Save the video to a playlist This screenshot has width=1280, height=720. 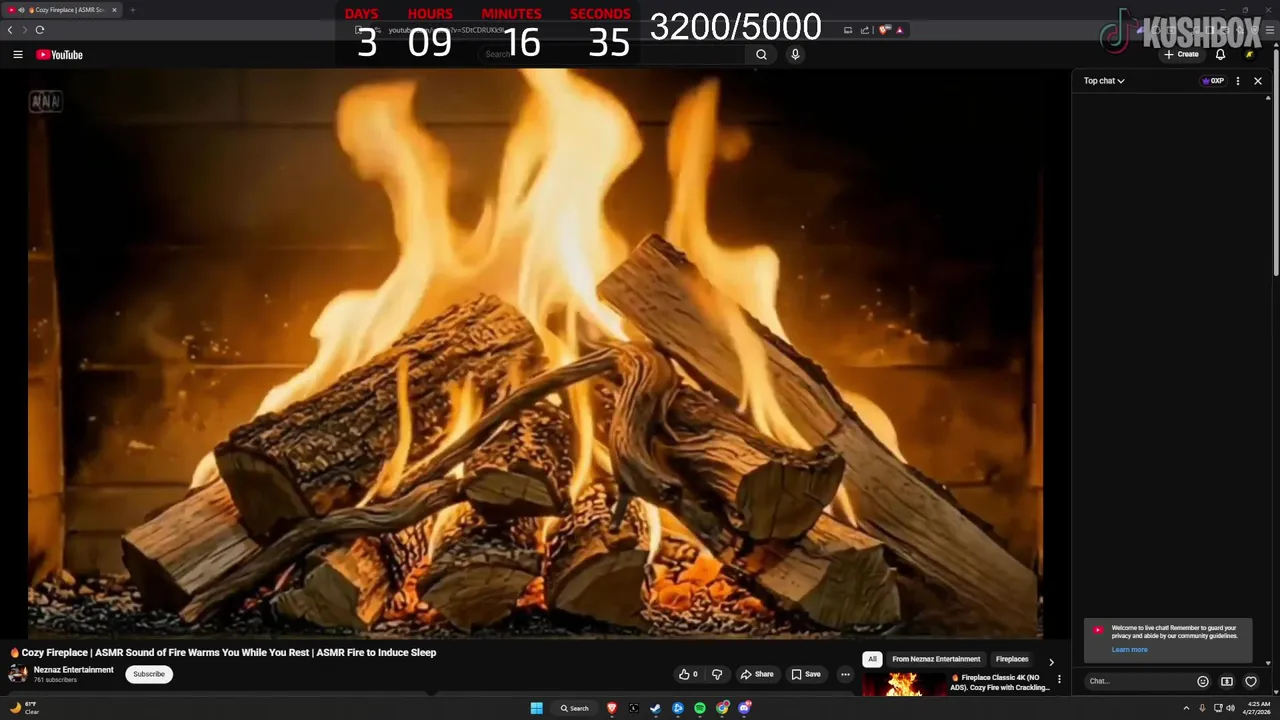(x=806, y=674)
